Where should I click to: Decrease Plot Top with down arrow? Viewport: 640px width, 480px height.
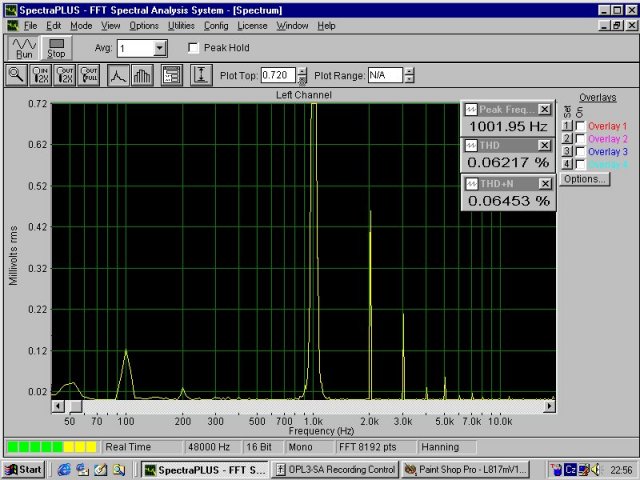[x=302, y=80]
